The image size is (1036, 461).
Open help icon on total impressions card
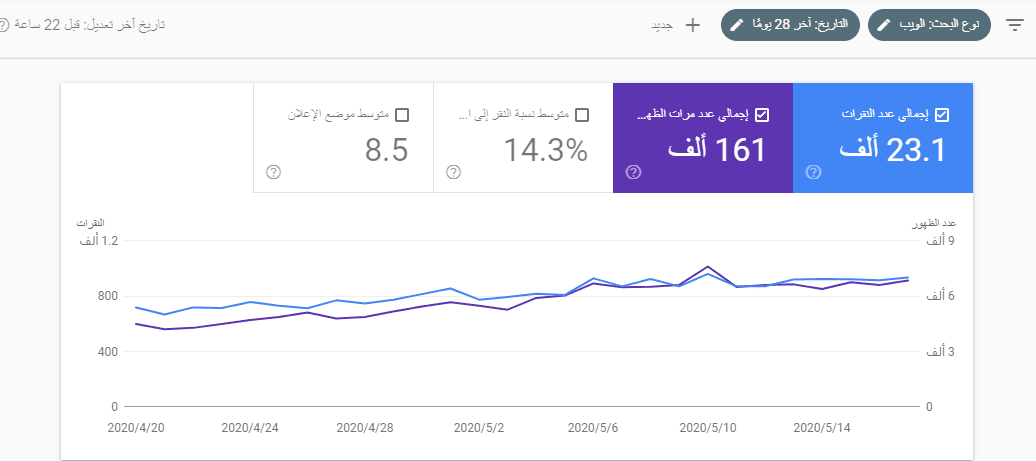click(633, 172)
